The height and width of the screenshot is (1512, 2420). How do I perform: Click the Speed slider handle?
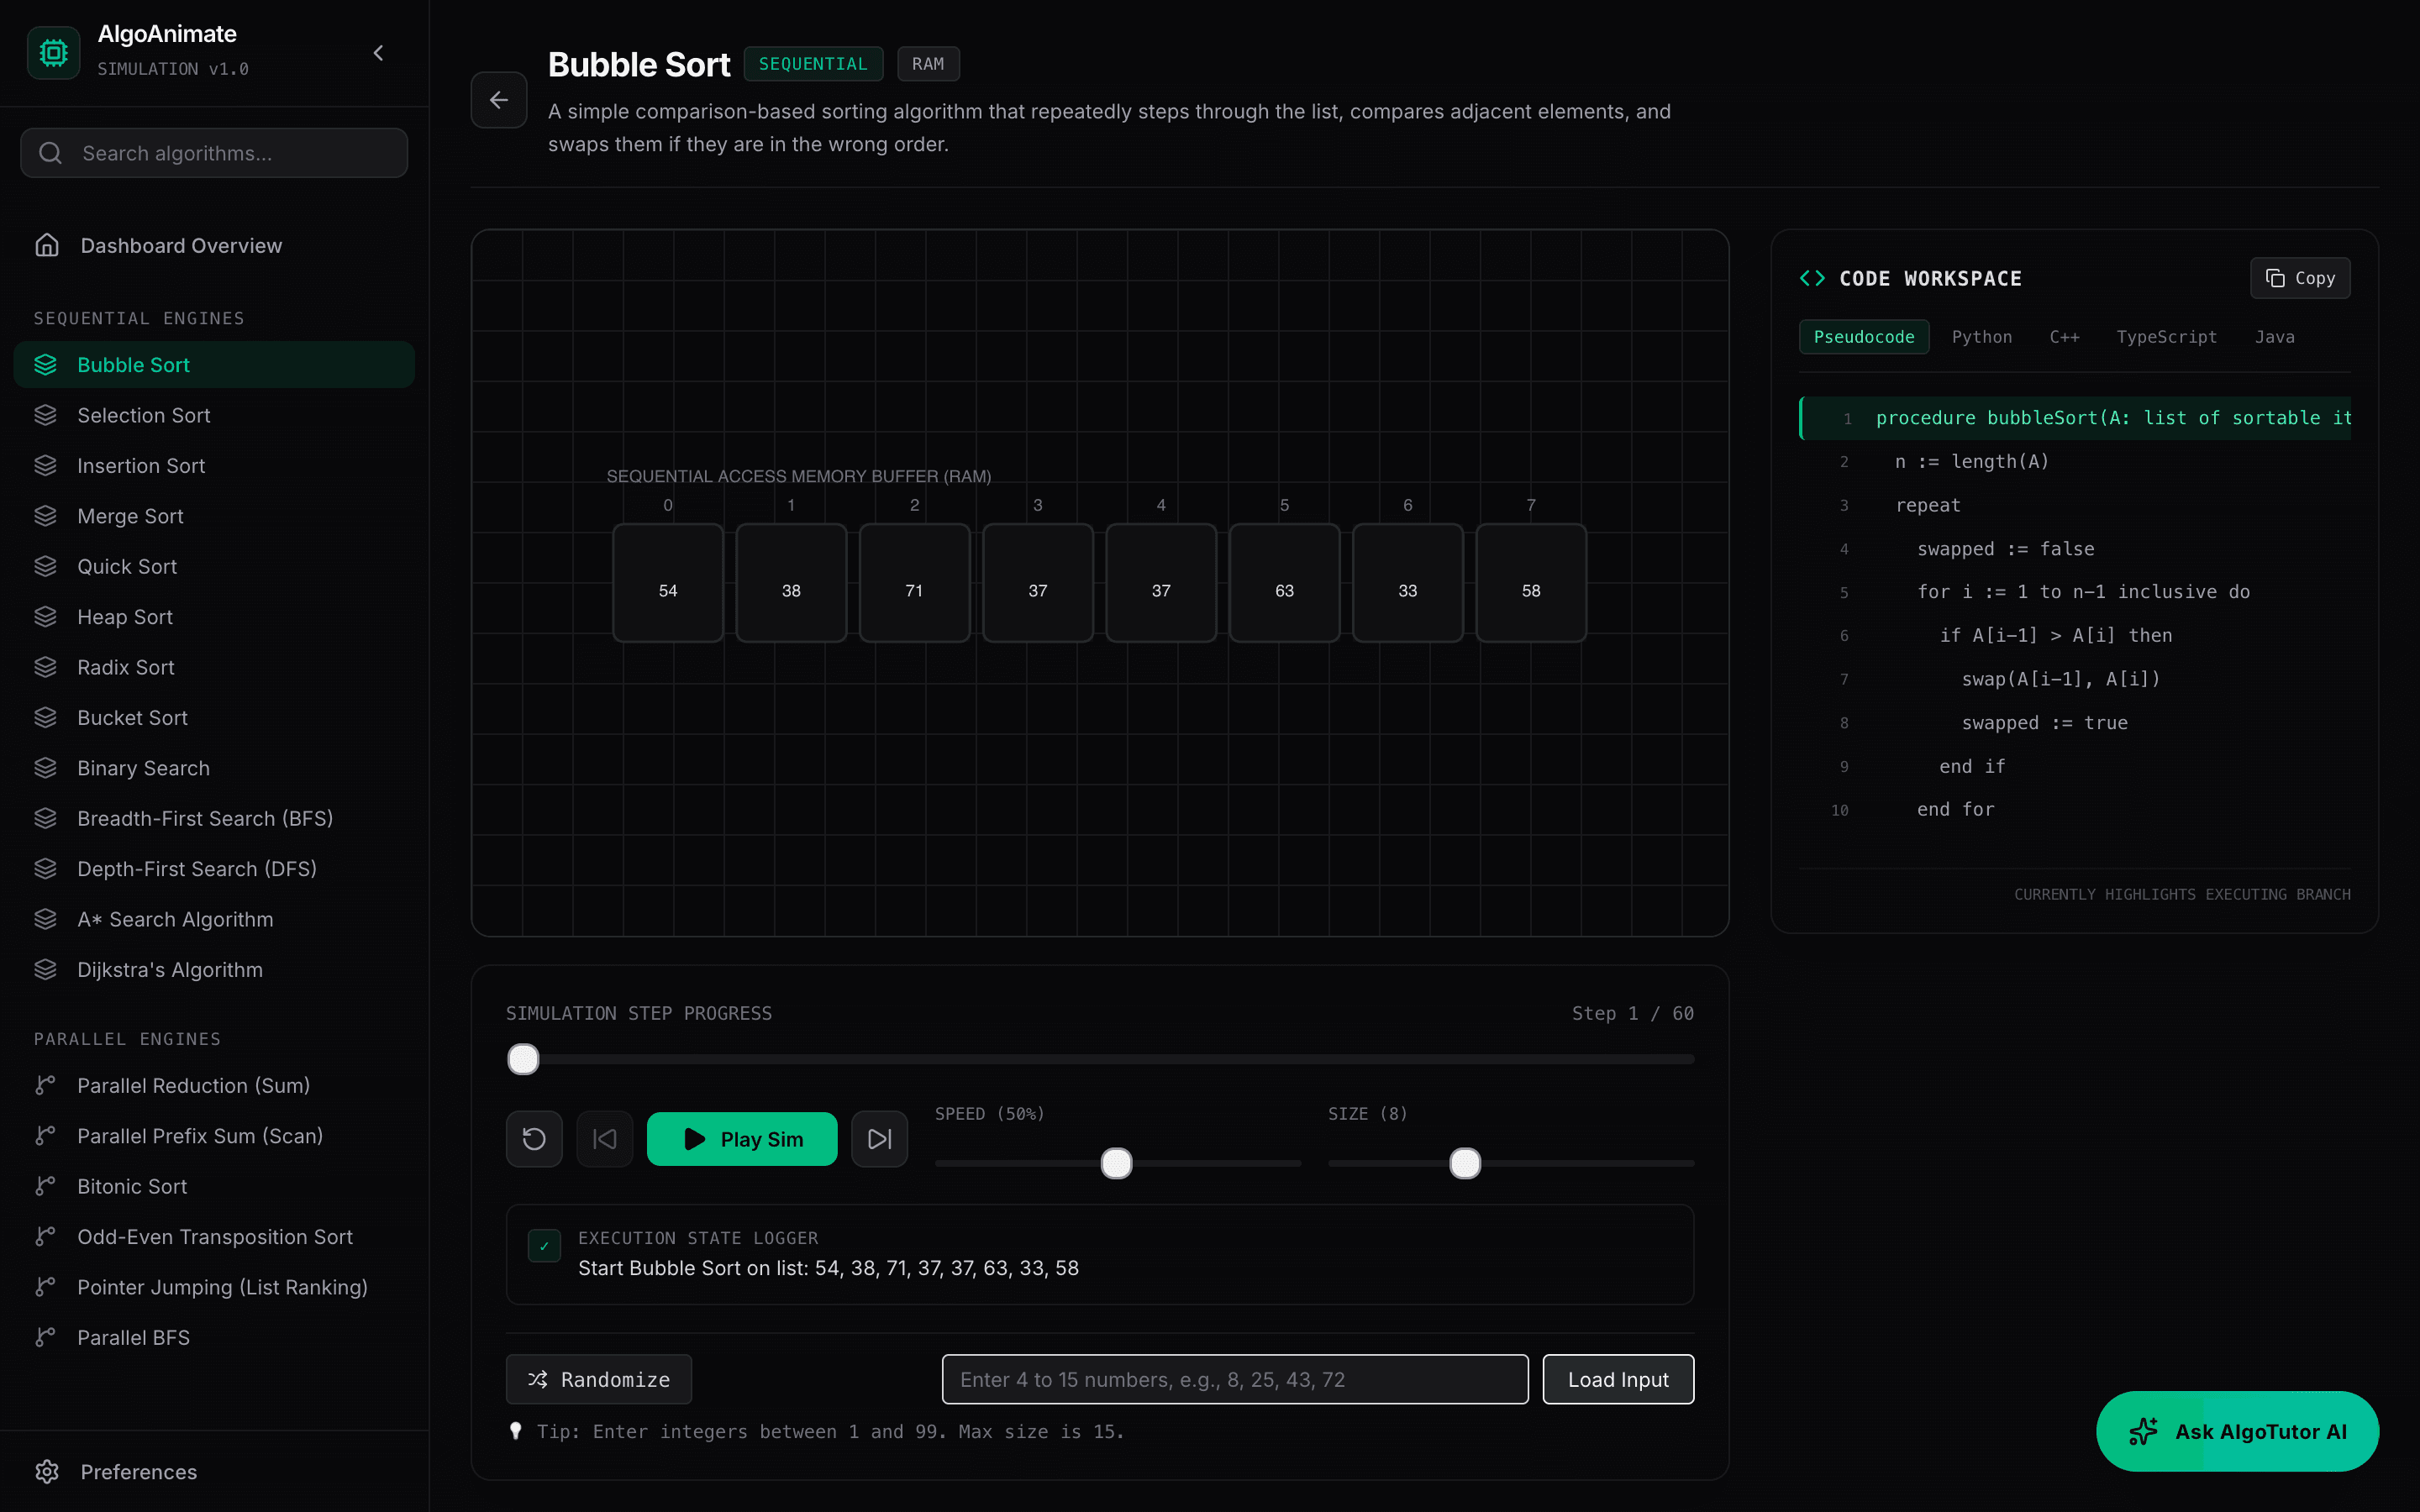click(1116, 1163)
